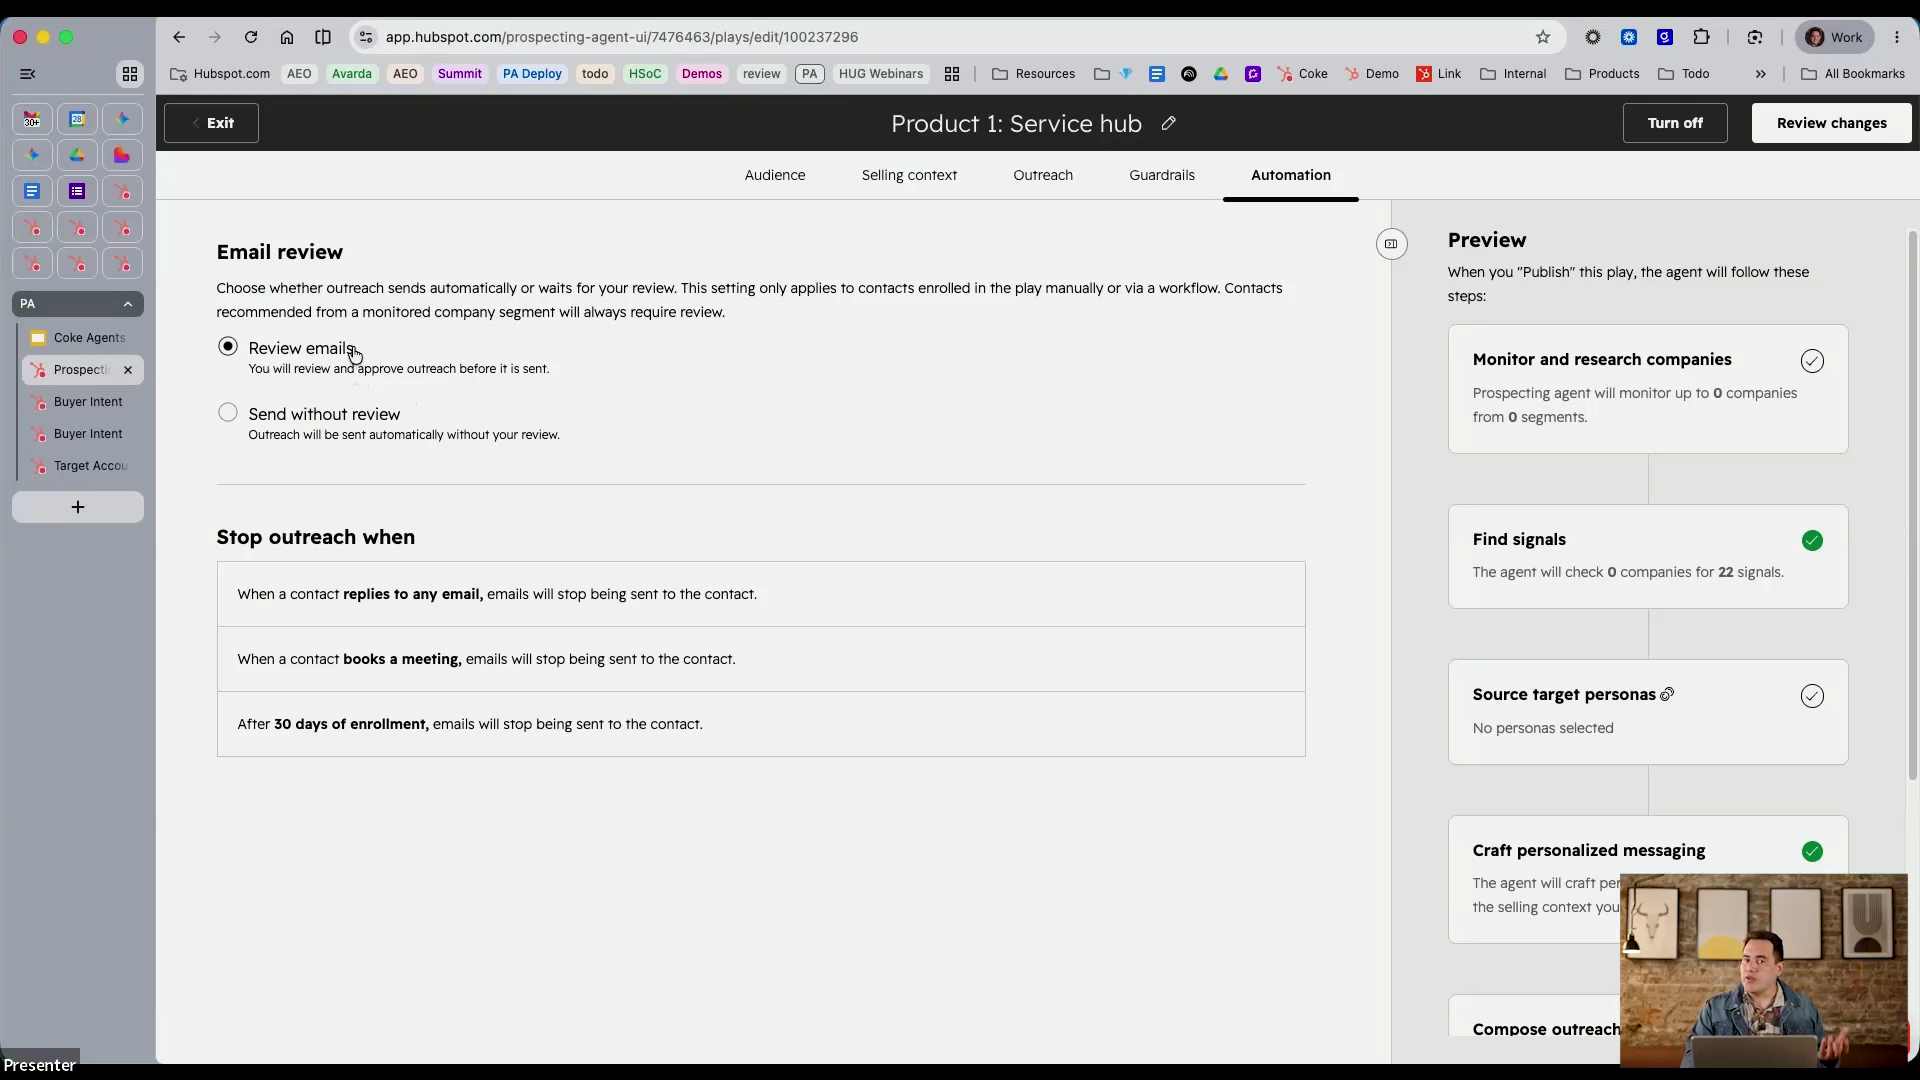Open the Work profile menu
The height and width of the screenshot is (1080, 1920).
pos(1835,37)
